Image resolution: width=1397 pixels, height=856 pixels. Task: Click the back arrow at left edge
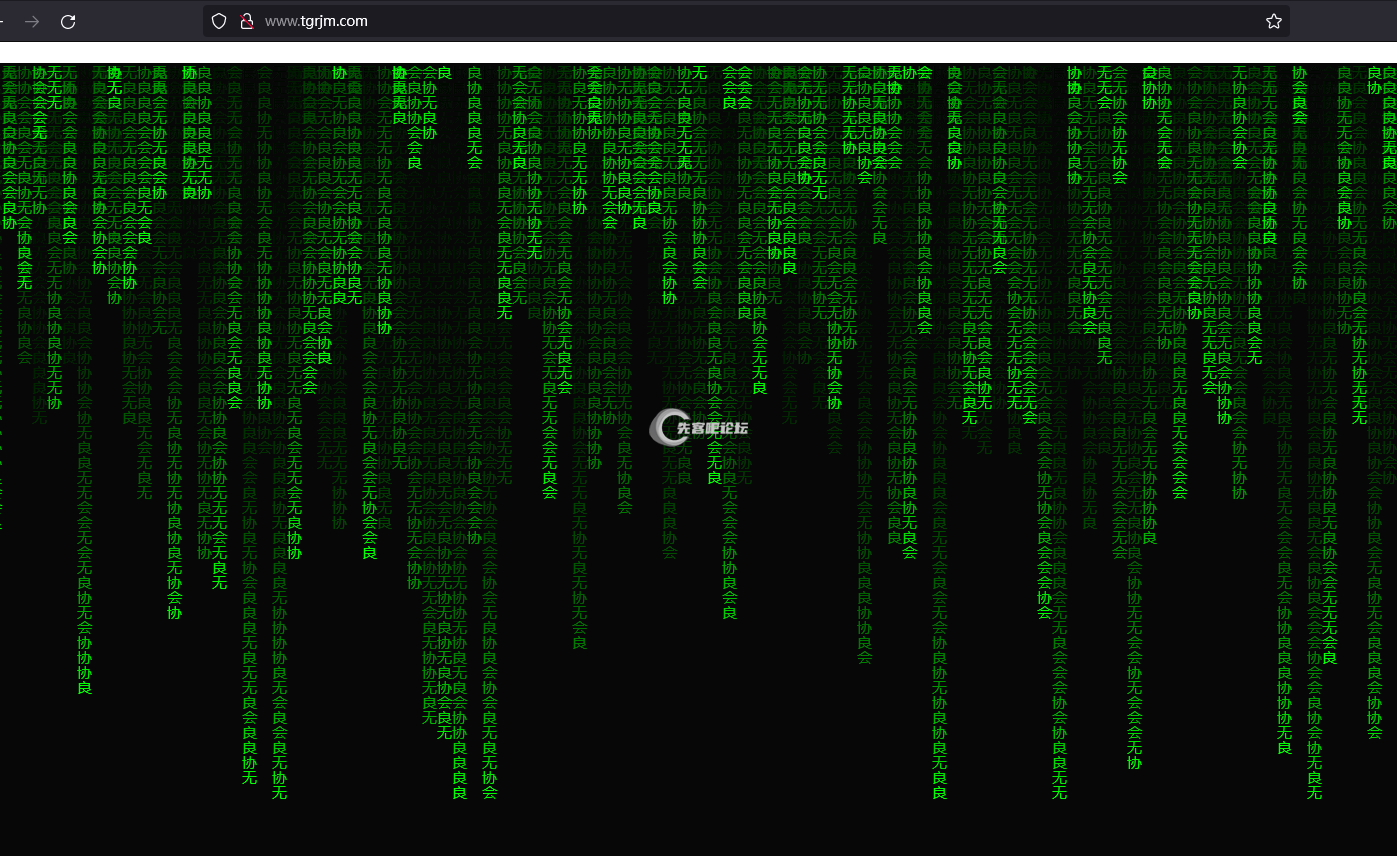(3, 21)
